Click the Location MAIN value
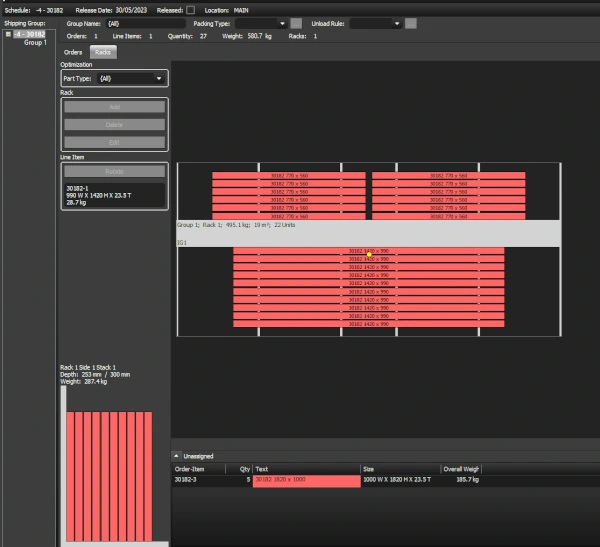The image size is (600, 547). tap(241, 10)
